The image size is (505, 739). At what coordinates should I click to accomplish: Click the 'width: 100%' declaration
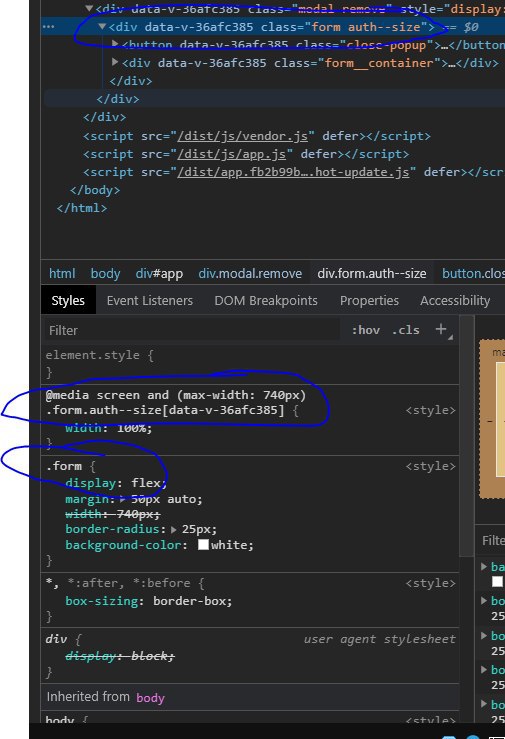pyautogui.click(x=108, y=428)
